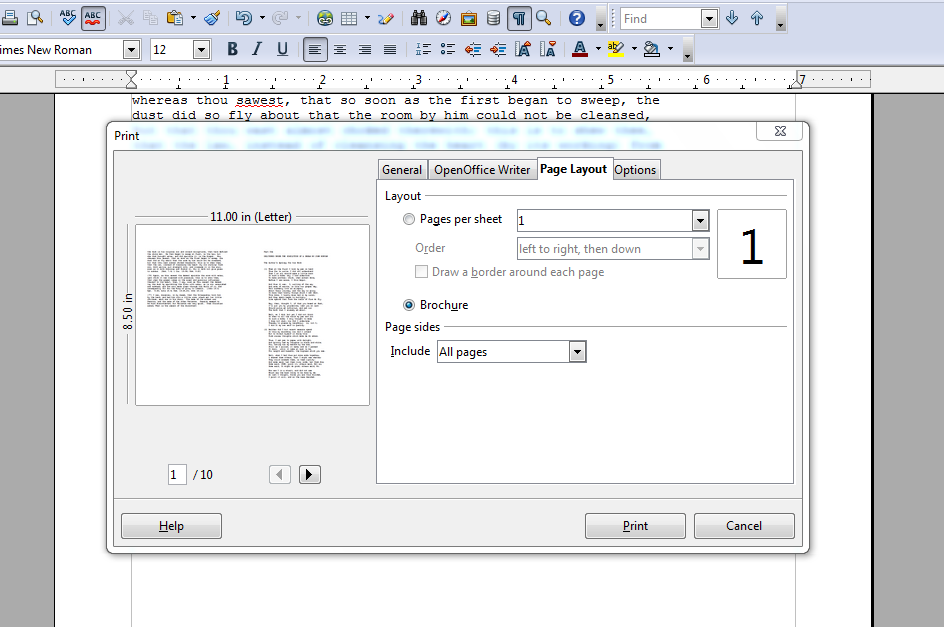Click the Help button
944x627 pixels.
tap(171, 526)
